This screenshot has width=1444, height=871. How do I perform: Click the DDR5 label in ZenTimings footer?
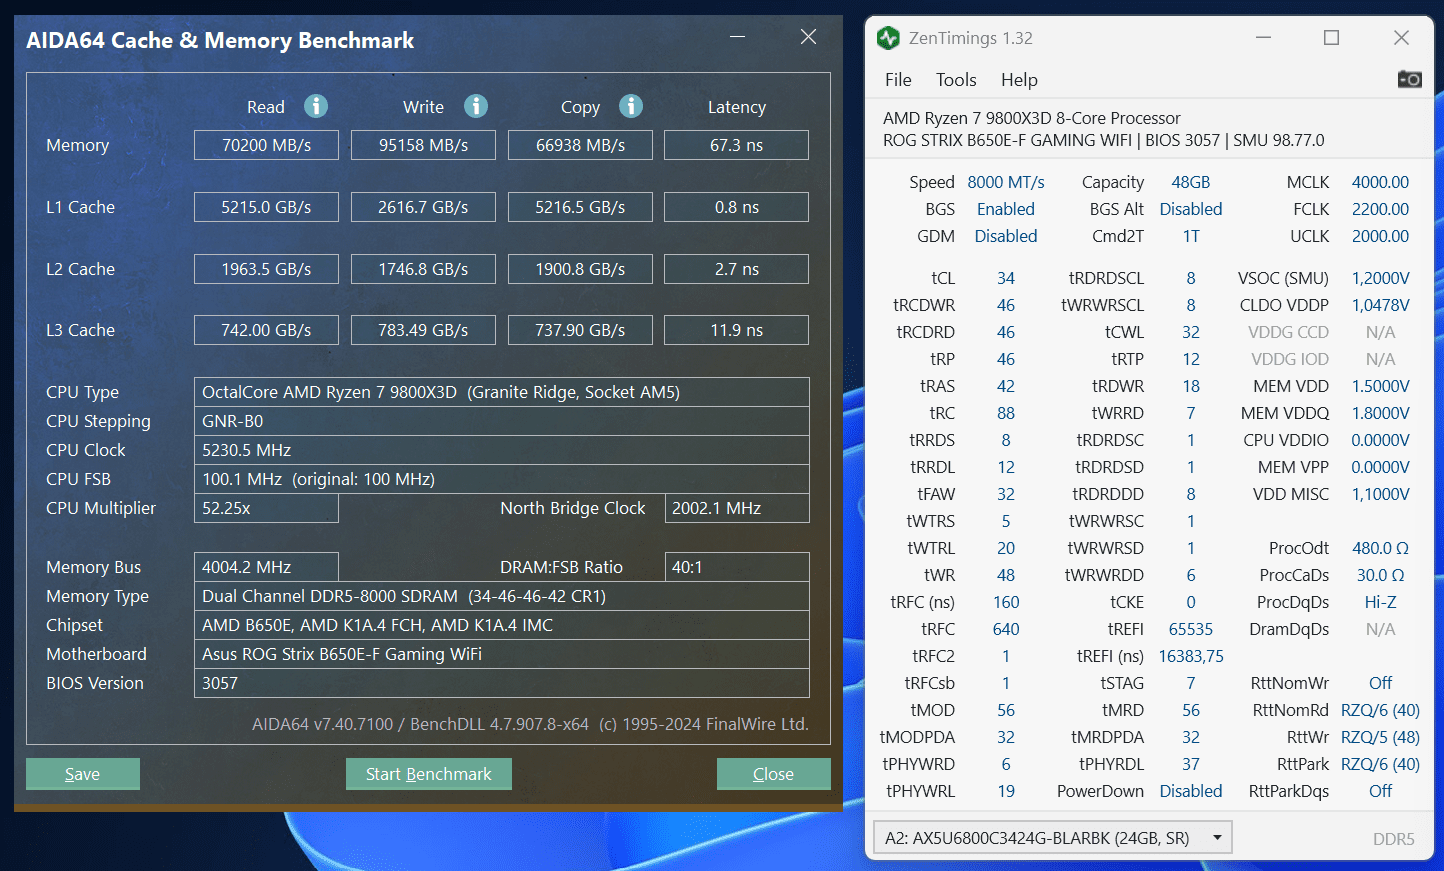(1393, 839)
